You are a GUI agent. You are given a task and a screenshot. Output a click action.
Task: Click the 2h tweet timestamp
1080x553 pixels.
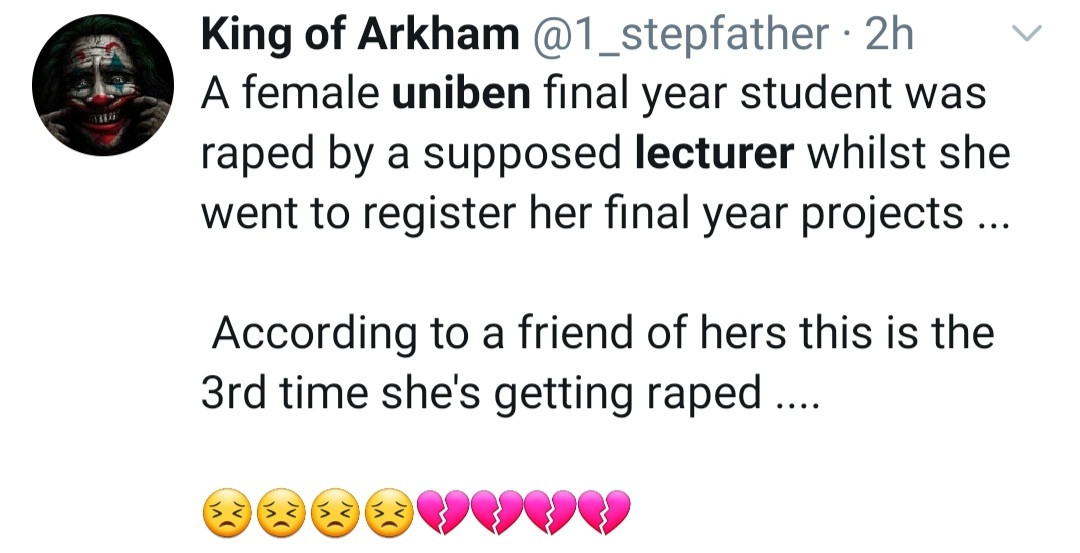pyautogui.click(x=889, y=36)
